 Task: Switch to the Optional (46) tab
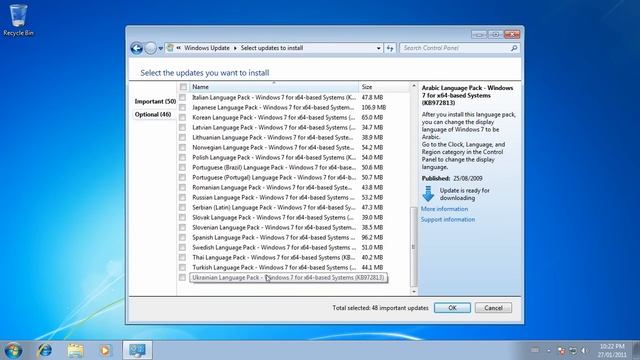coord(153,115)
